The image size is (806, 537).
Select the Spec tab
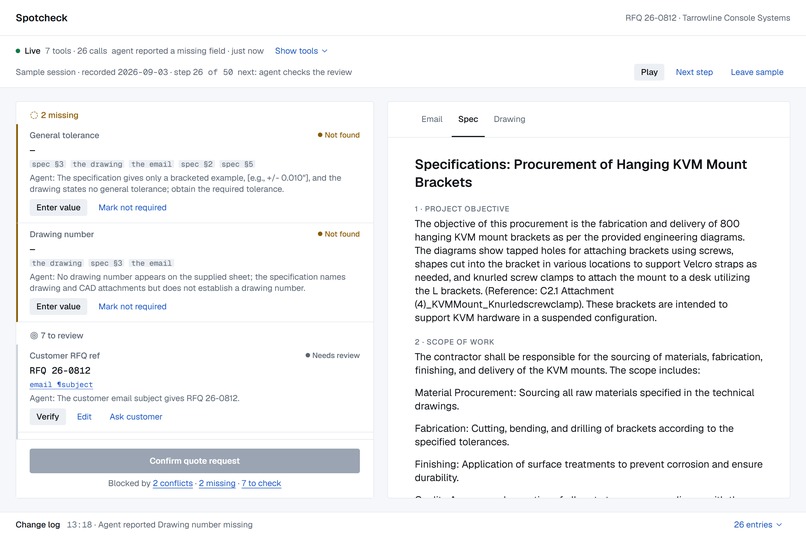(x=468, y=119)
